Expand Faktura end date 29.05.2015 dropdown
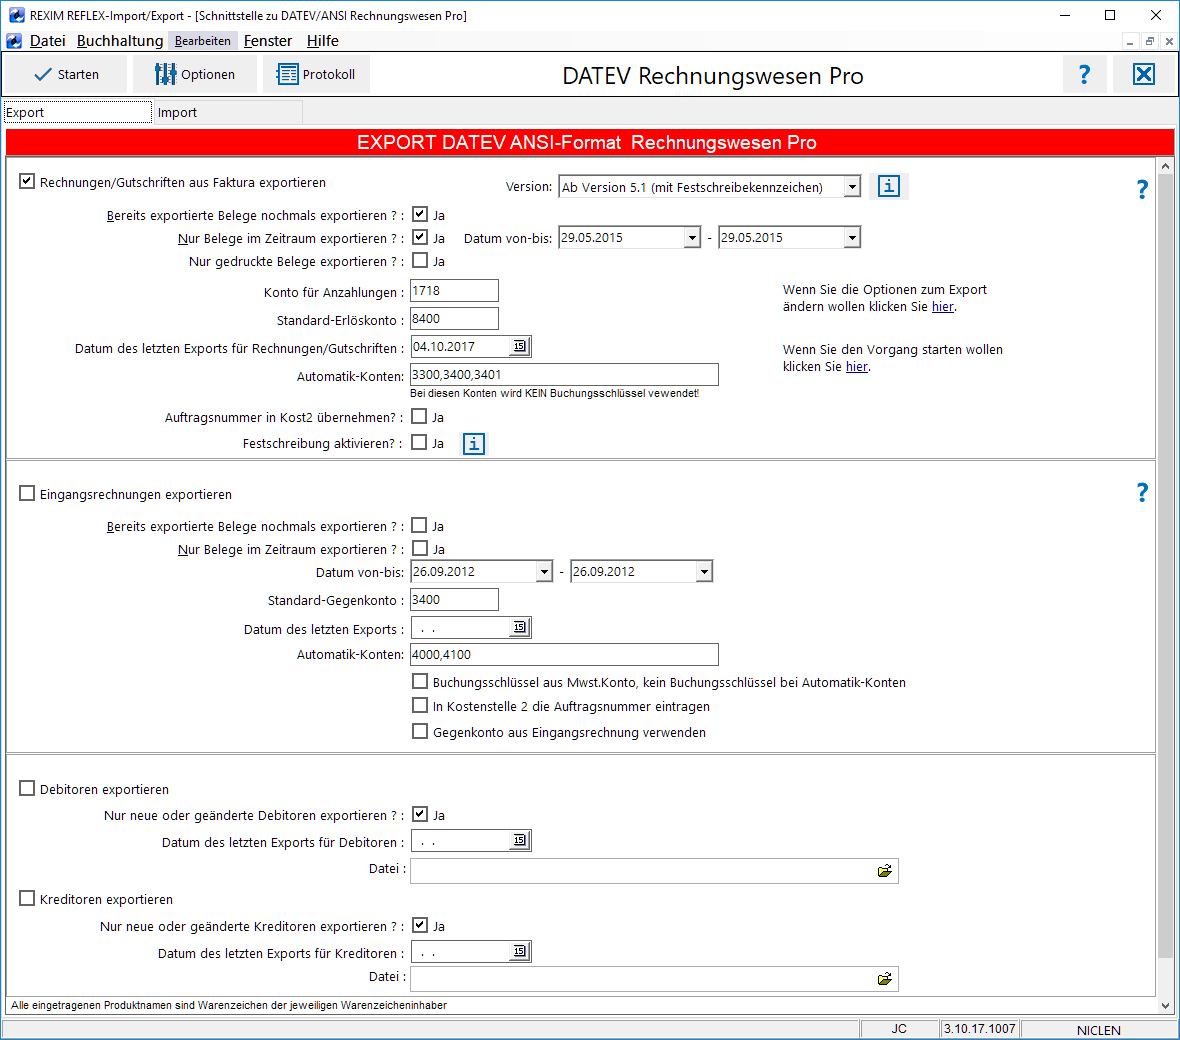This screenshot has height=1040, width=1180. tap(852, 238)
